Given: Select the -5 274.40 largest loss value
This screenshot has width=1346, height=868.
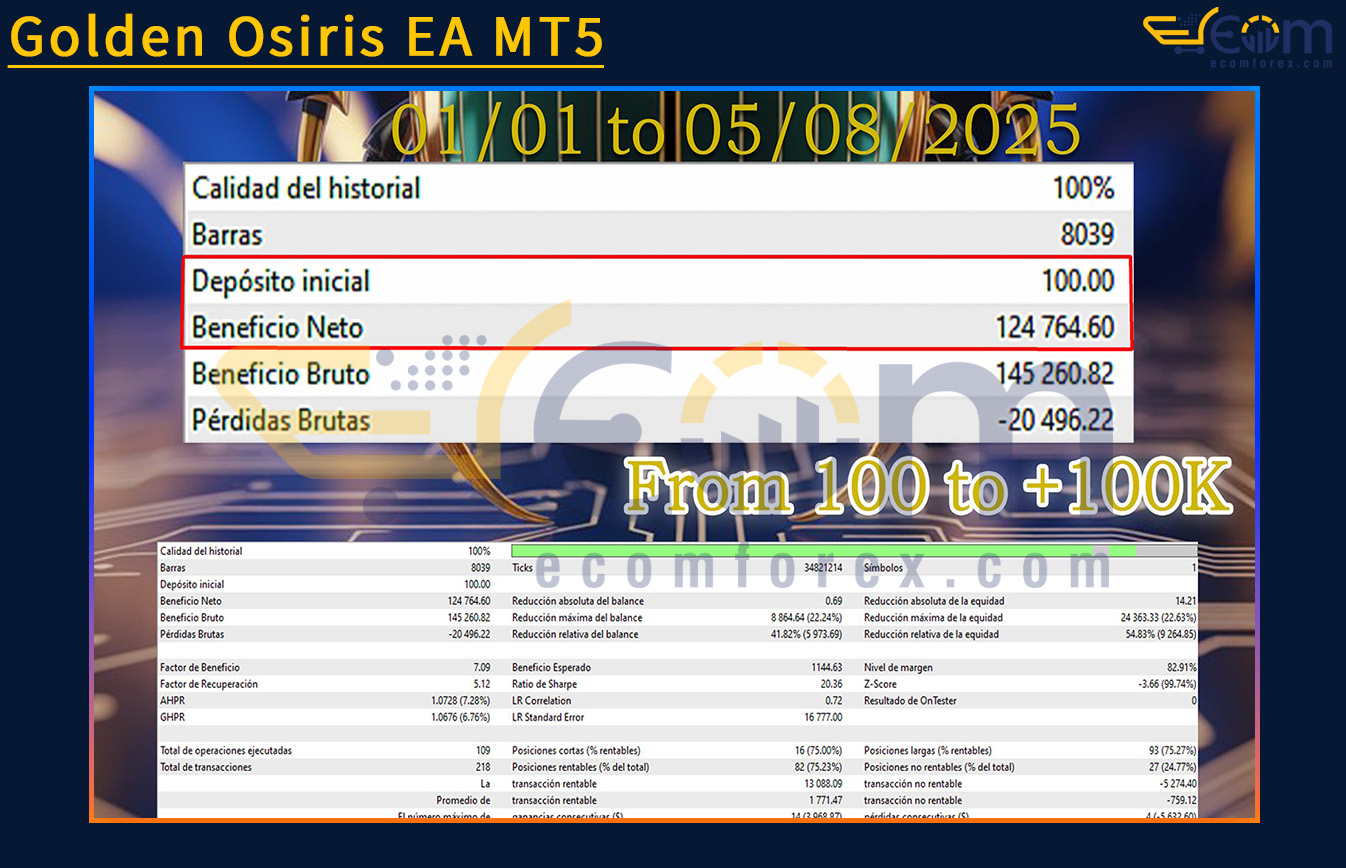Looking at the screenshot, I should tap(1177, 784).
